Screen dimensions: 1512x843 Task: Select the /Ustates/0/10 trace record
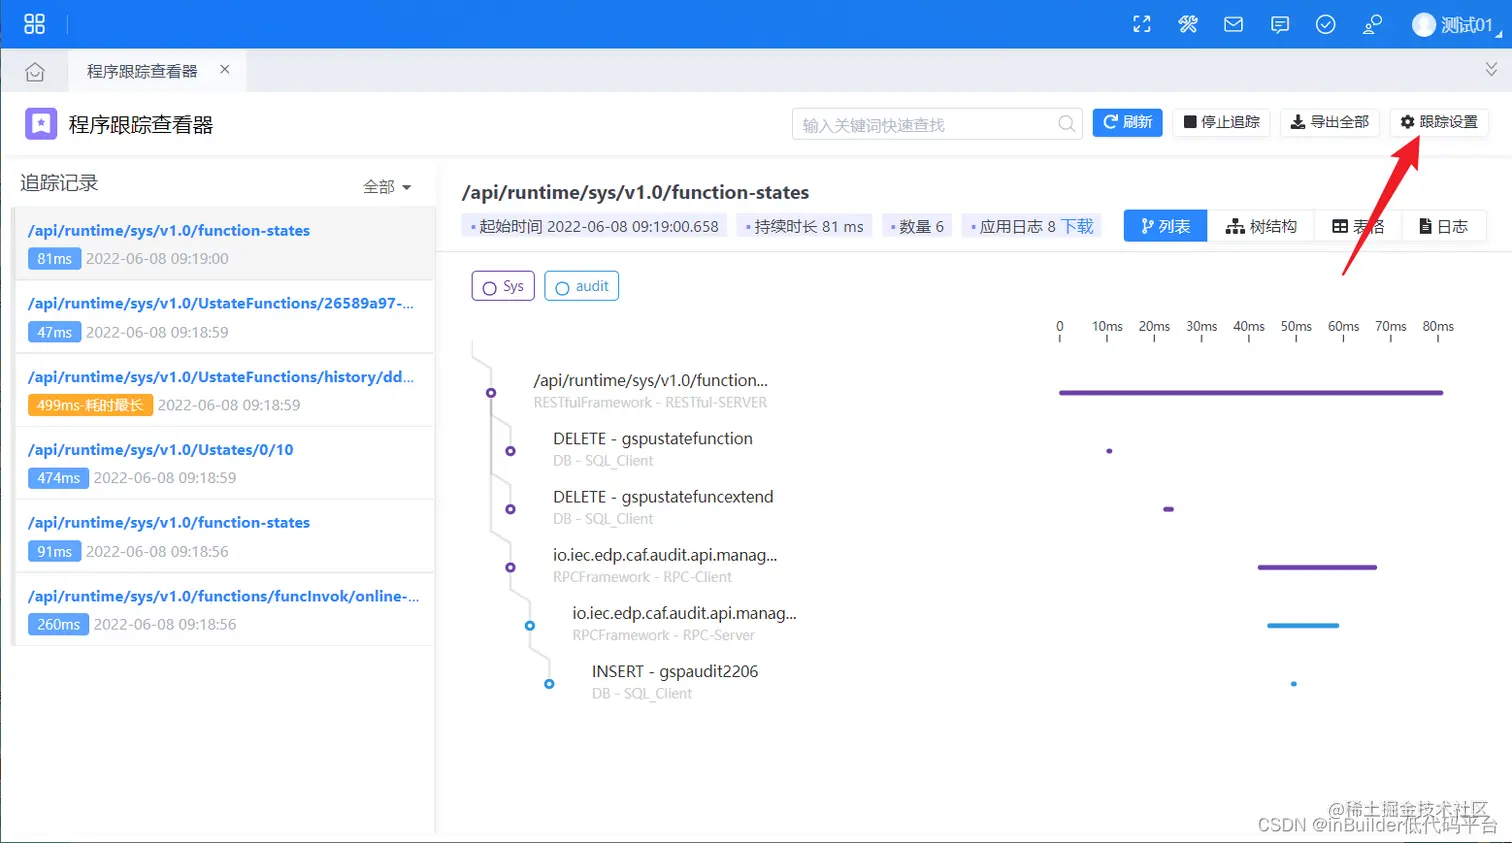pyautogui.click(x=224, y=463)
